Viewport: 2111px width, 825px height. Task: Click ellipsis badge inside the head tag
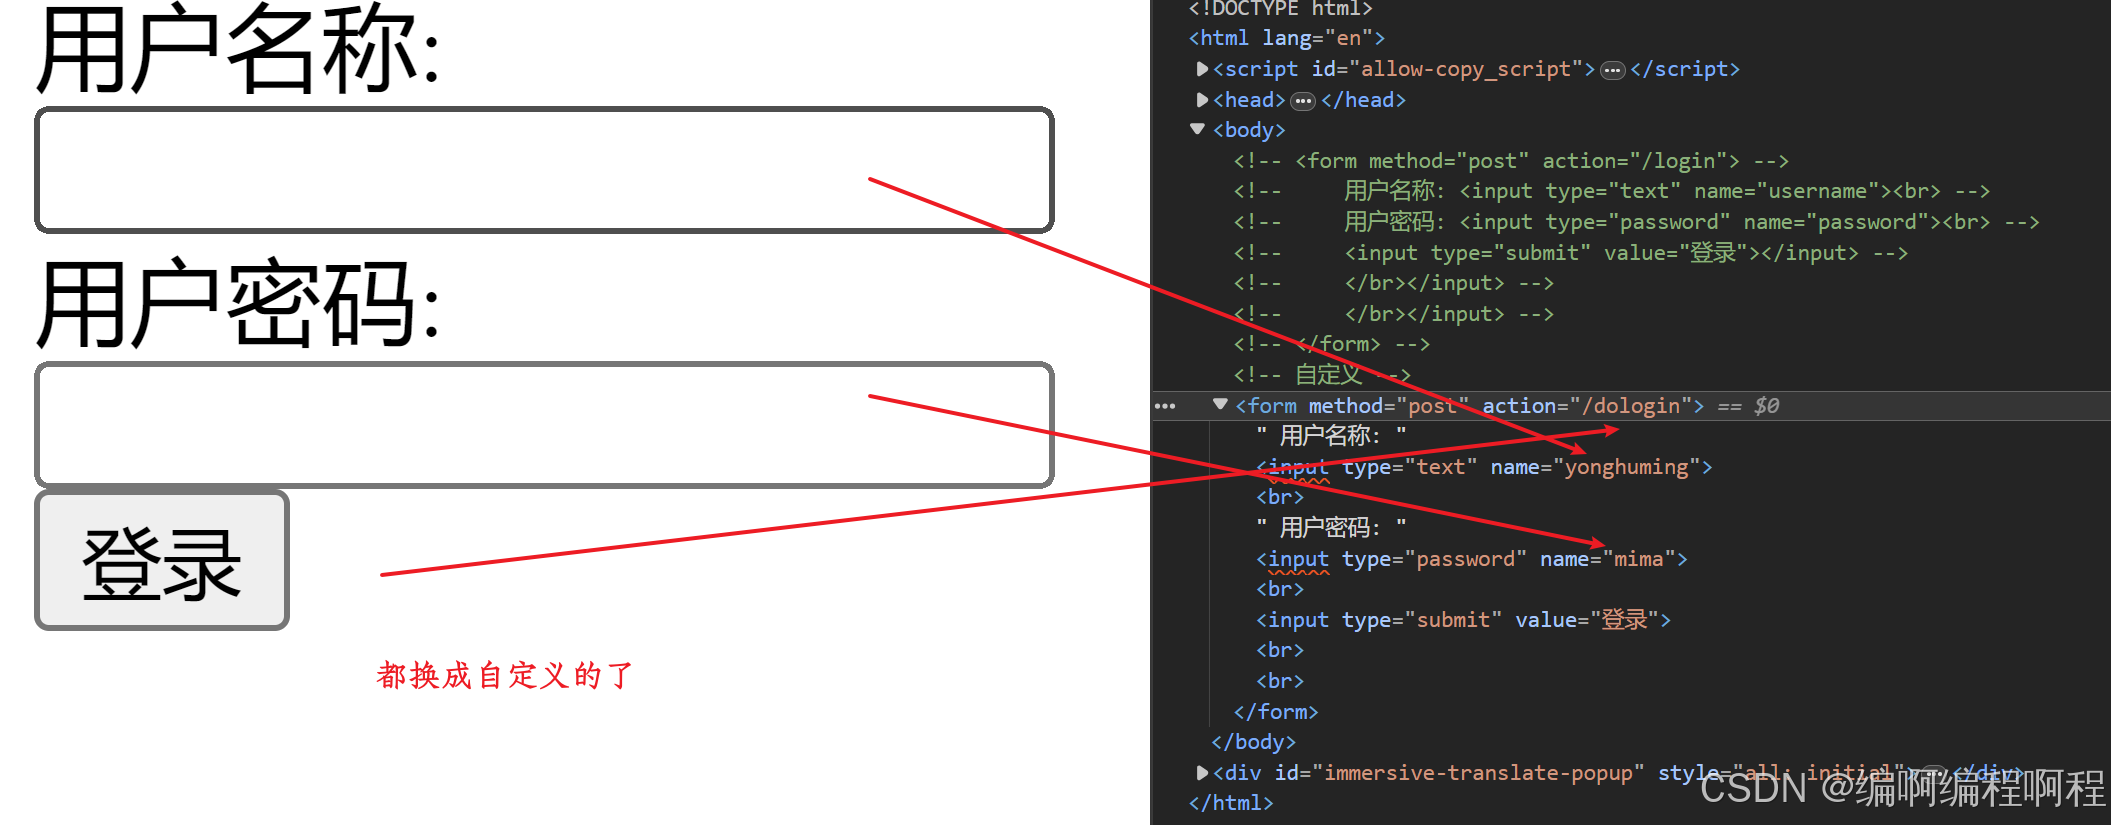point(1303,101)
